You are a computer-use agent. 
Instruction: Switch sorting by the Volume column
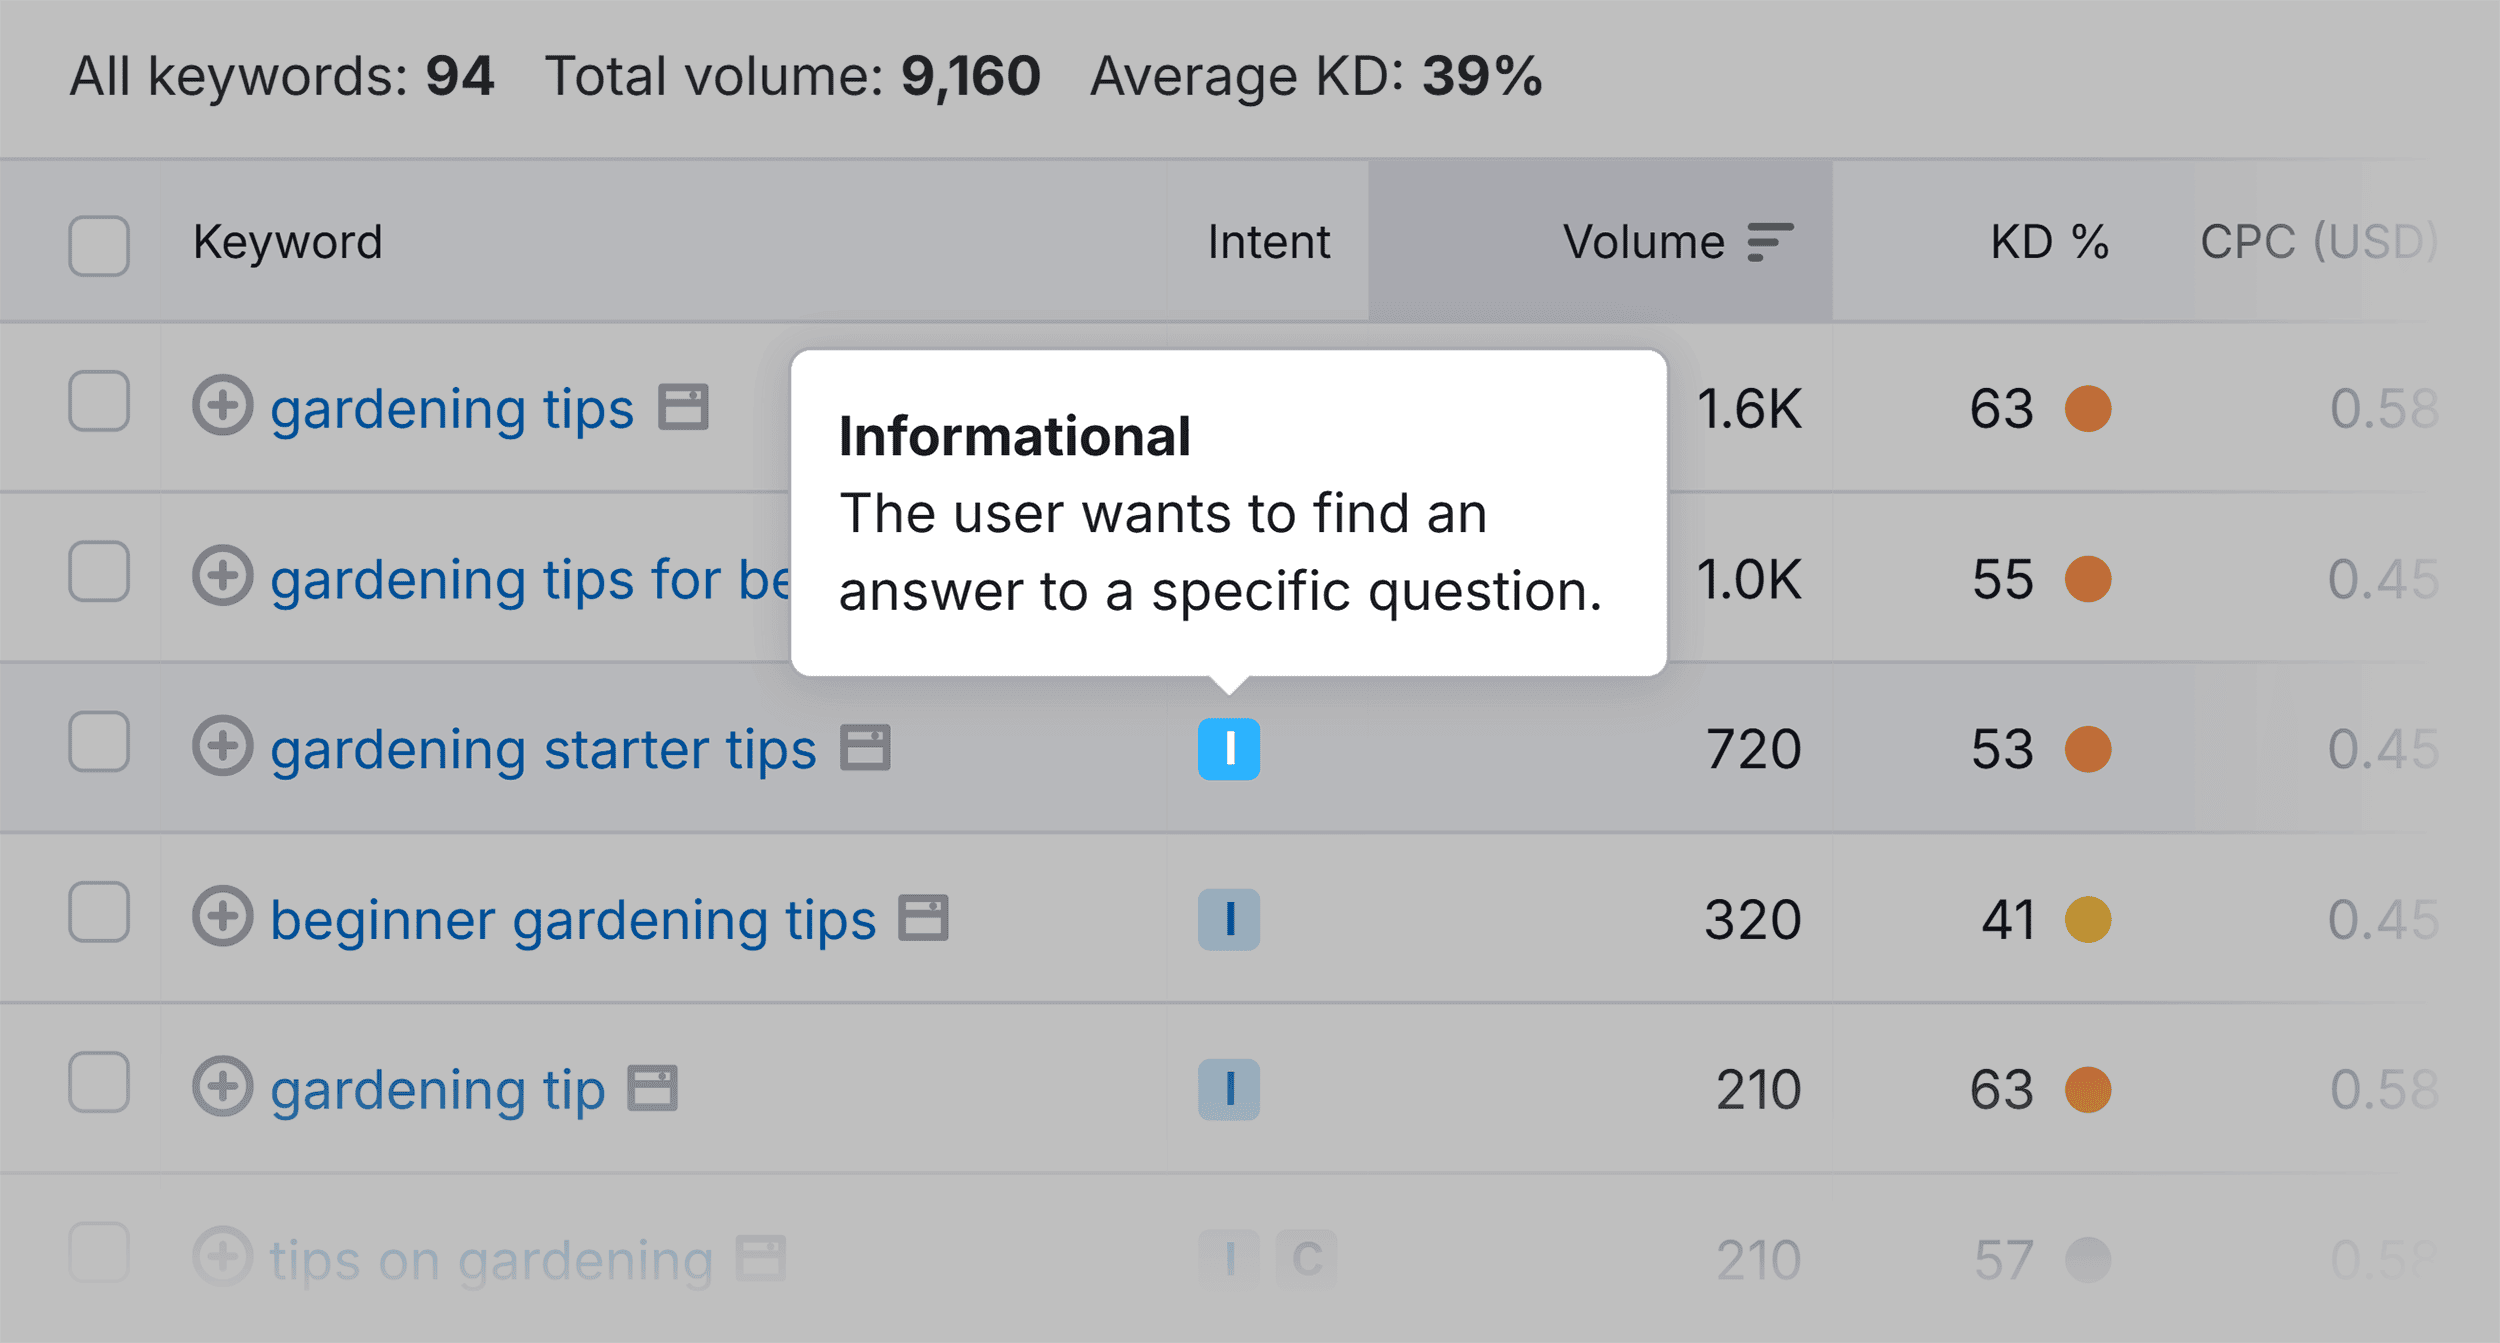pos(1643,240)
